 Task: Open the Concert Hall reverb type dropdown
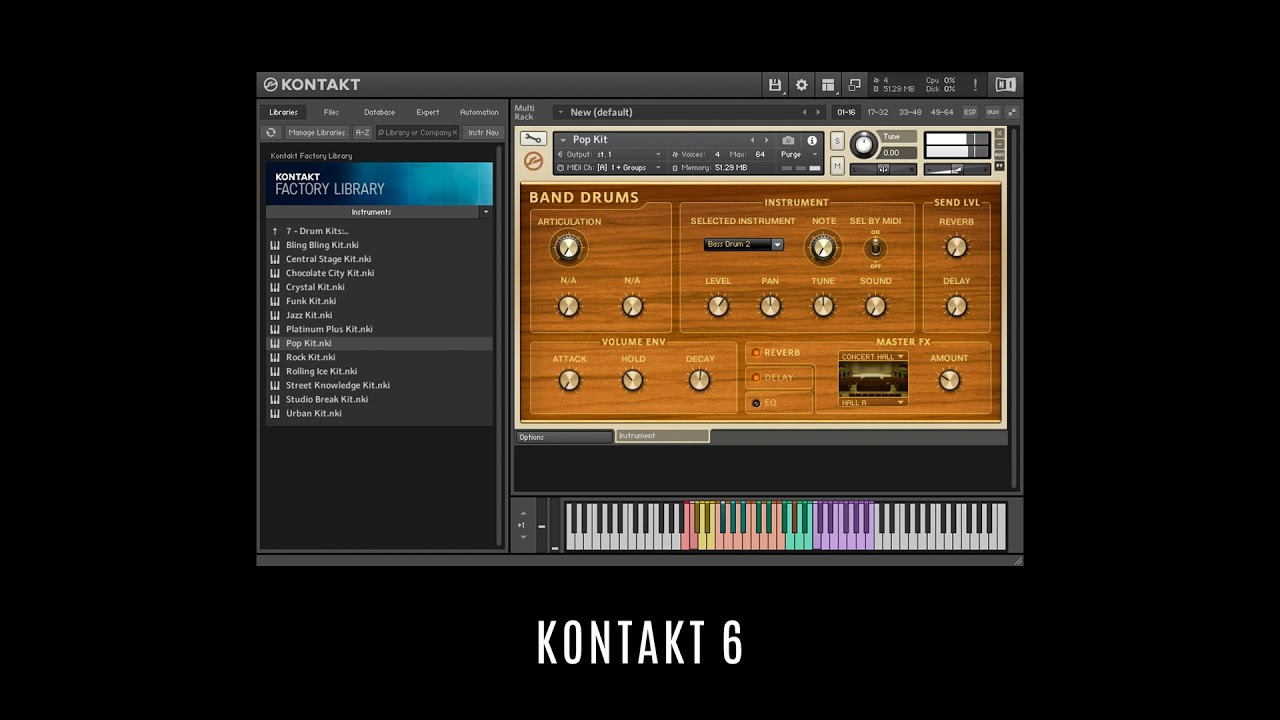tap(873, 356)
